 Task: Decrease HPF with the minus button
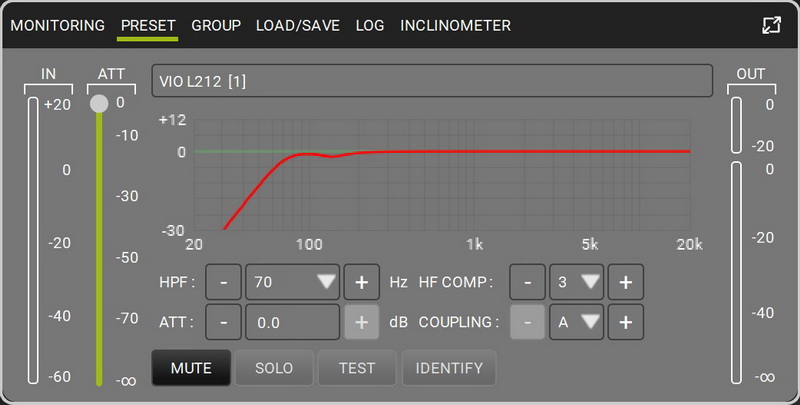point(223,282)
